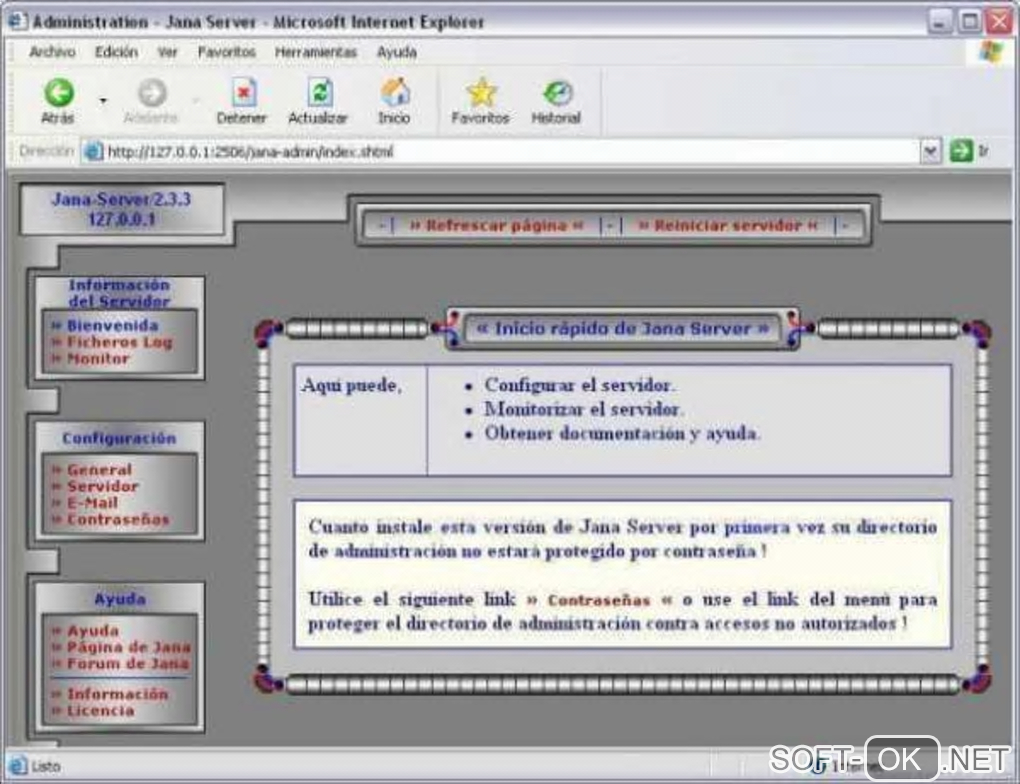This screenshot has width=1020, height=784.
Task: Click the Atrás back arrow icon
Action: click(59, 93)
